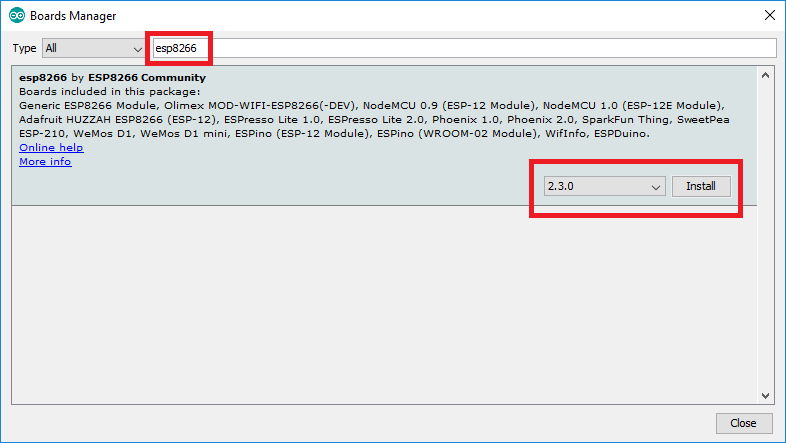Image resolution: width=786 pixels, height=443 pixels.
Task: Open the version dropdown showing 2.3.0
Action: pyautogui.click(x=605, y=186)
